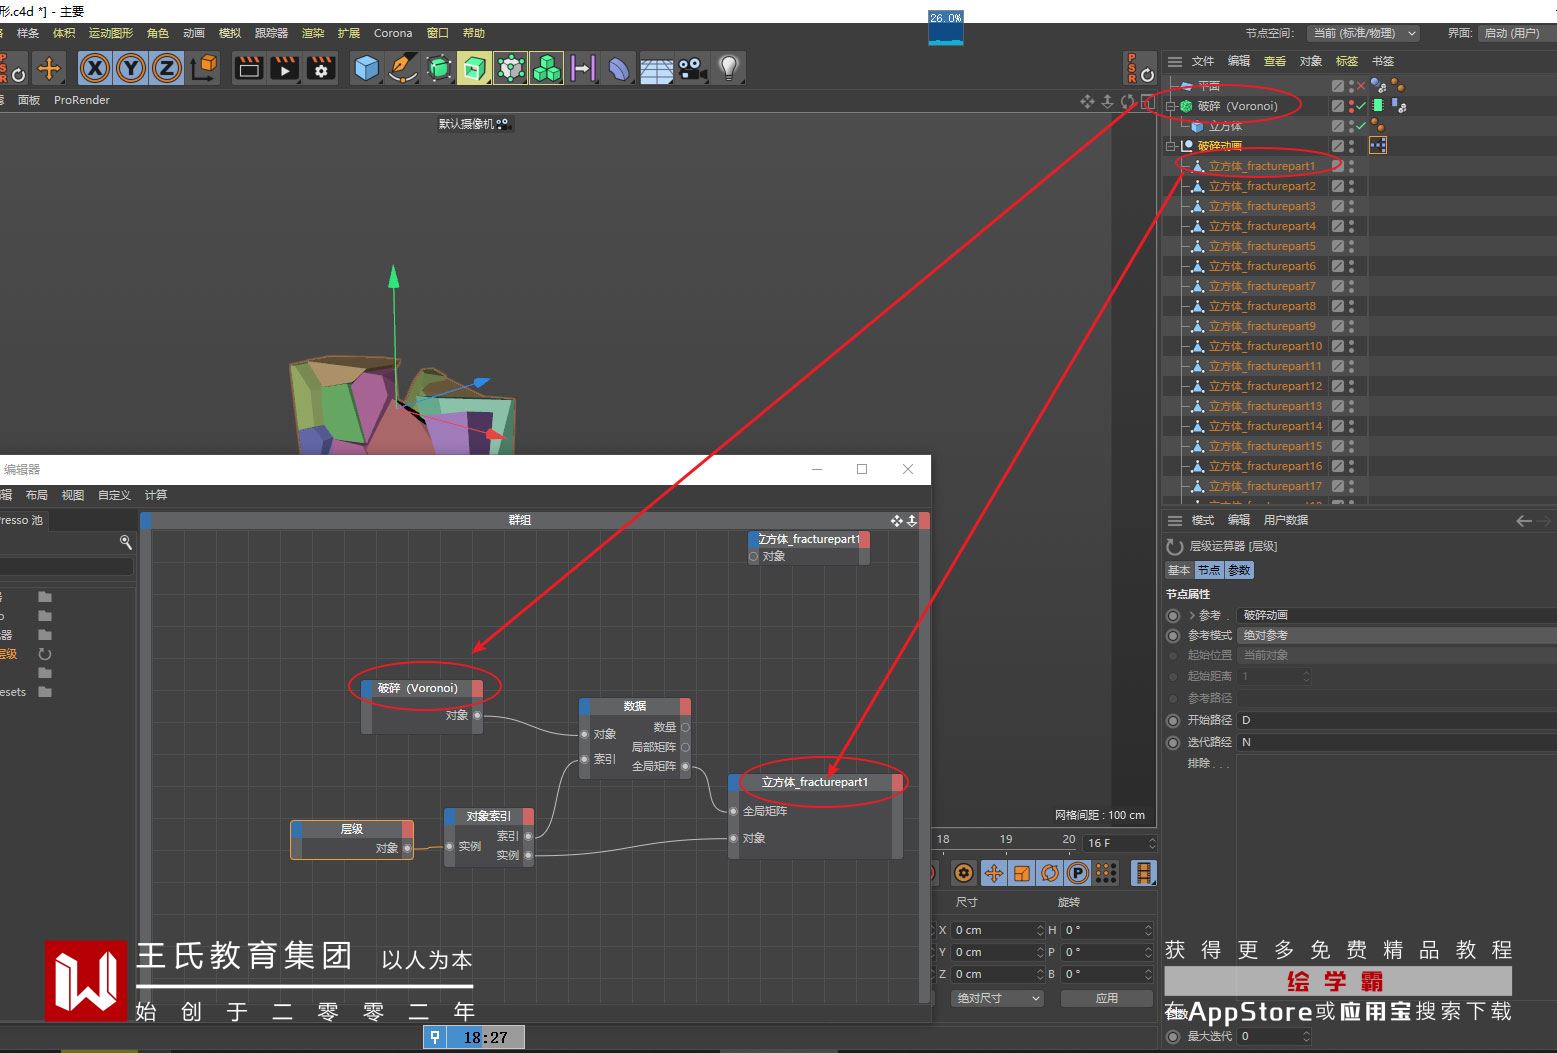The height and width of the screenshot is (1053, 1557).
Task: Open the subdivision surface generator icon
Action: coord(439,68)
